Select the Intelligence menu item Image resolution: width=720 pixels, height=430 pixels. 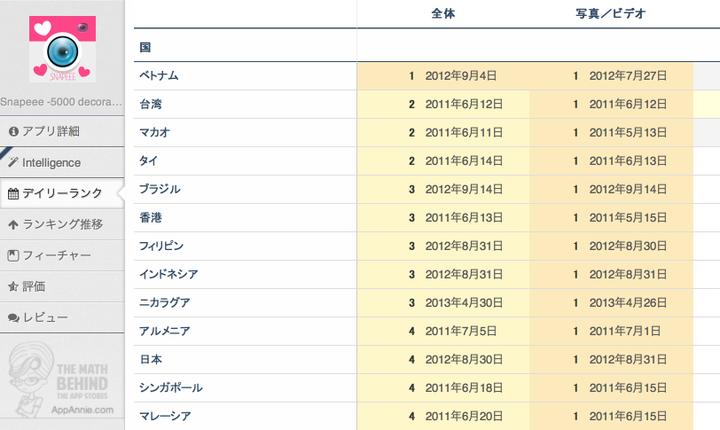coord(51,162)
